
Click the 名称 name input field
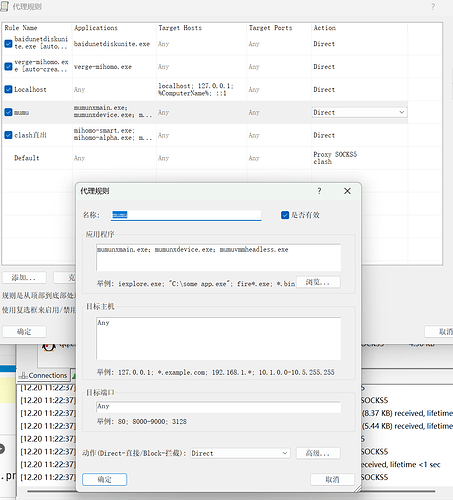pos(186,215)
